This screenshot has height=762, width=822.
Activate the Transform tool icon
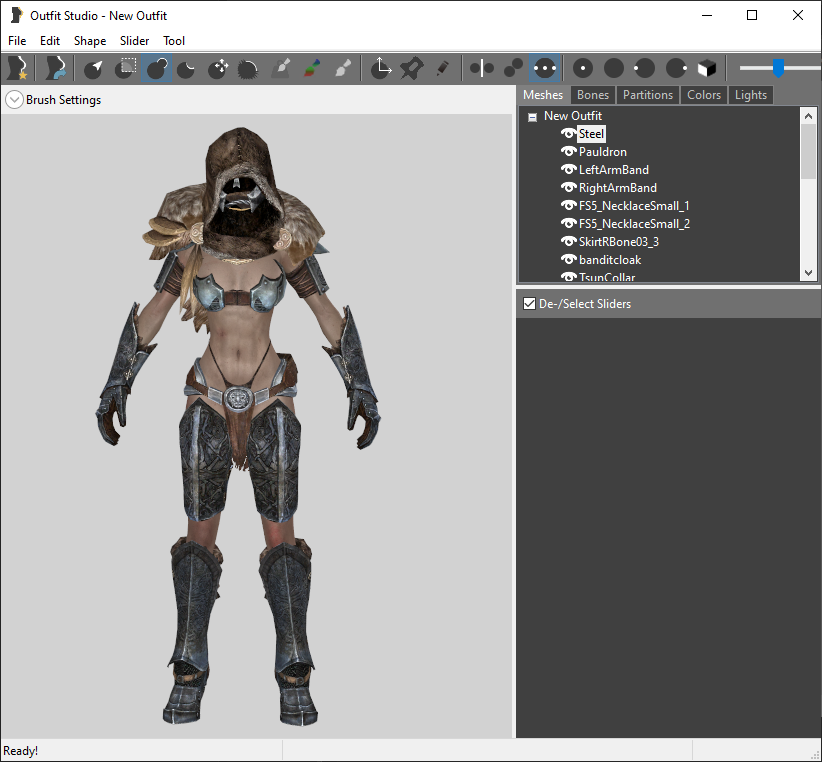[381, 68]
